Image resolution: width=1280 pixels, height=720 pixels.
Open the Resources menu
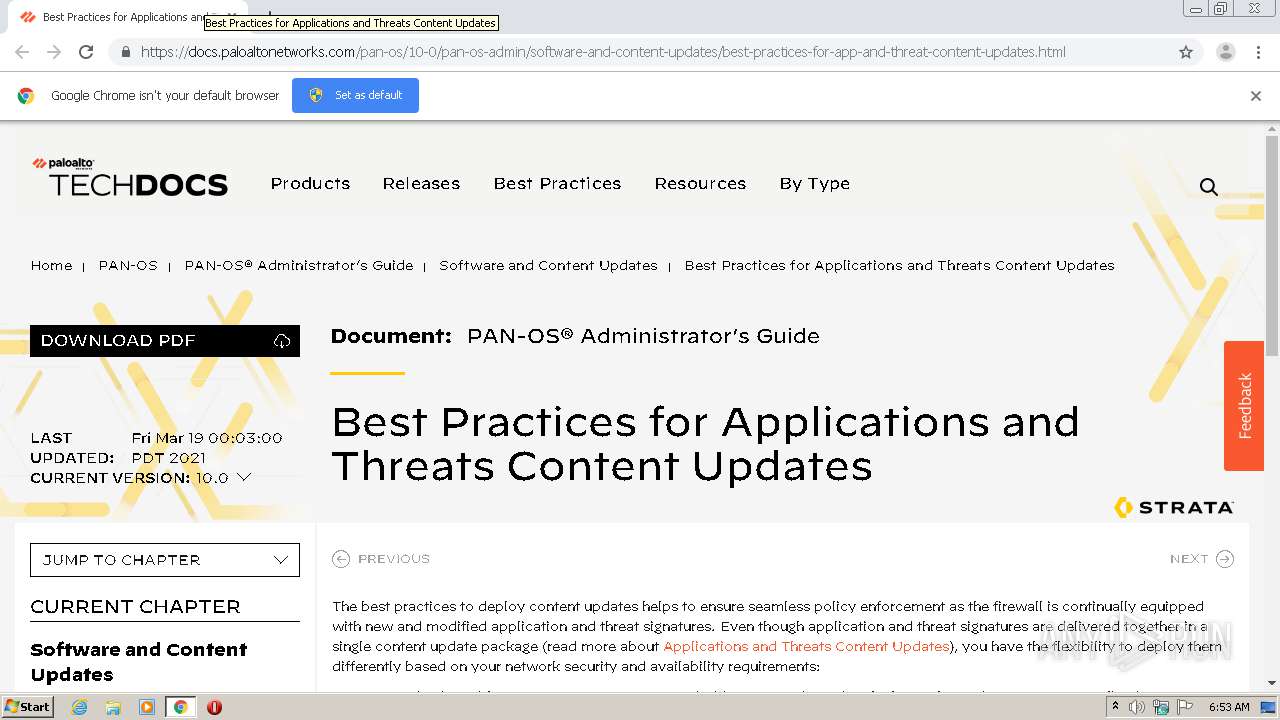pos(700,184)
